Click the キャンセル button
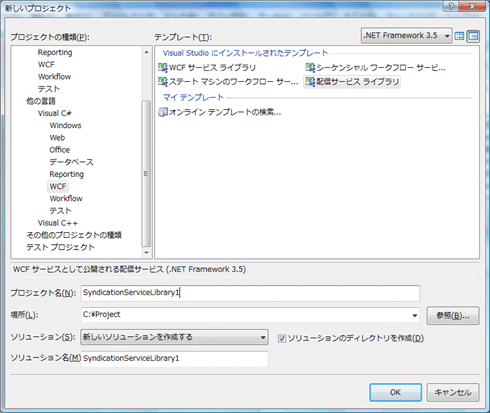 coord(453,392)
